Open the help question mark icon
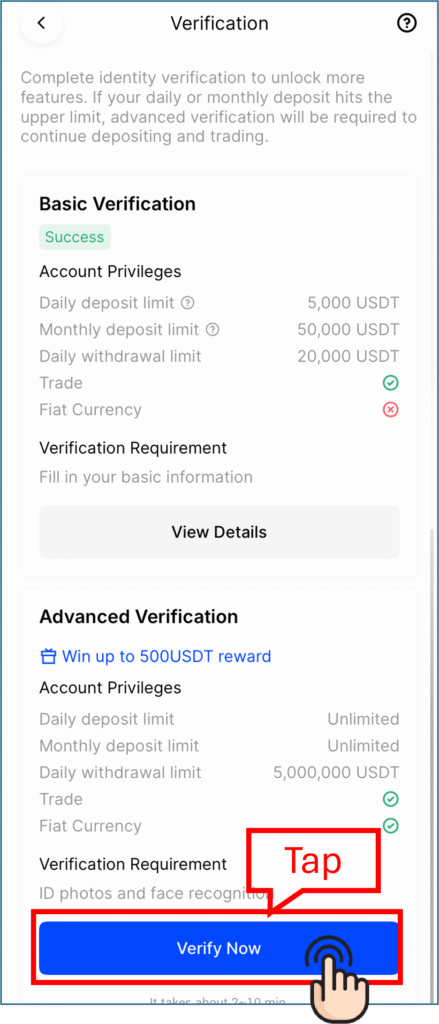 (406, 24)
